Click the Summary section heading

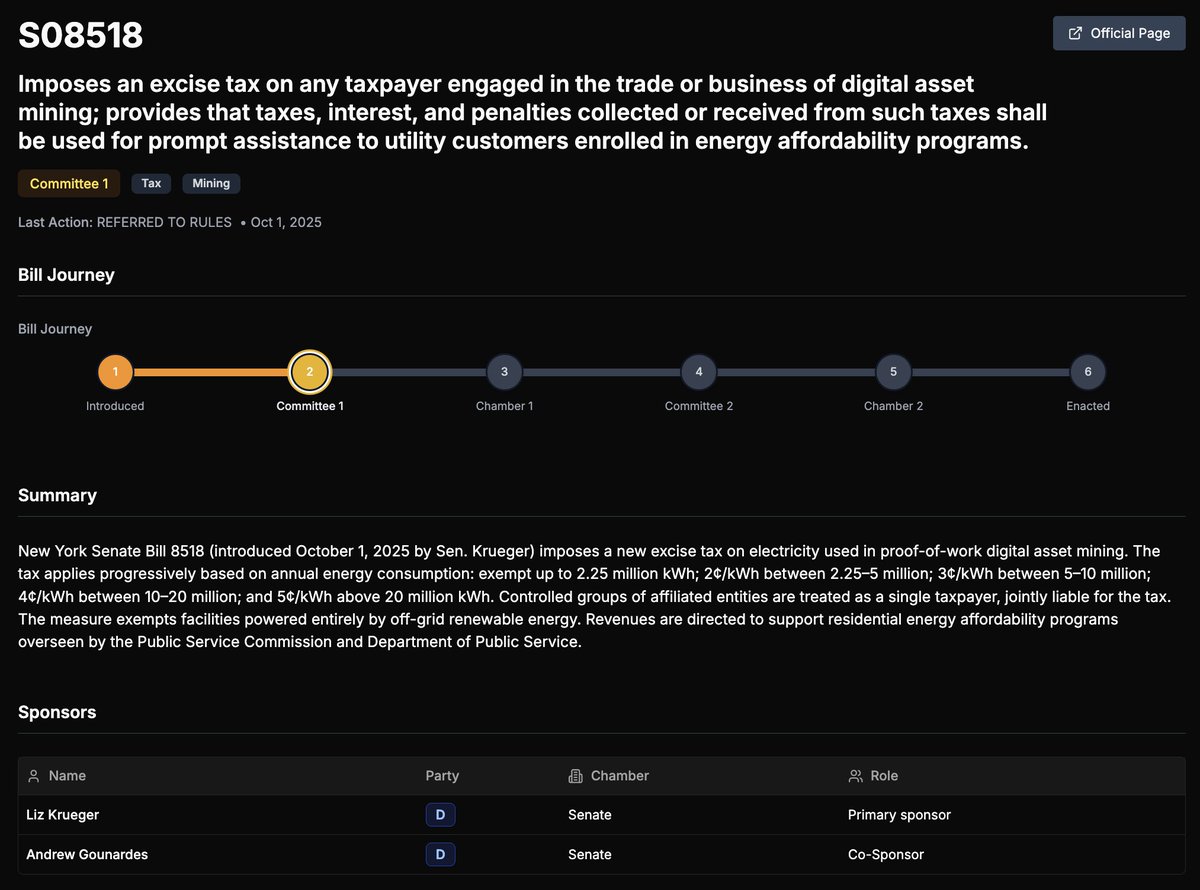click(57, 495)
